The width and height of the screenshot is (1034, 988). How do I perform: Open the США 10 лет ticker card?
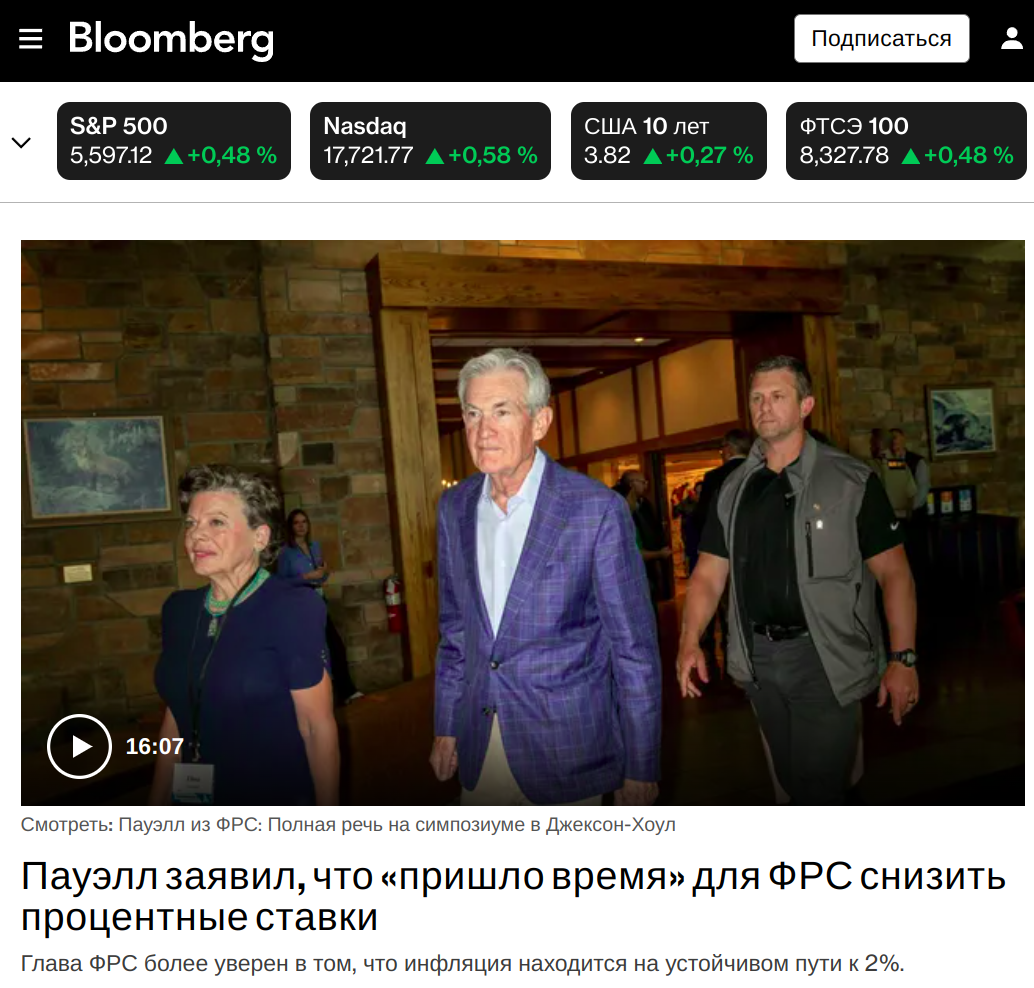(669, 140)
